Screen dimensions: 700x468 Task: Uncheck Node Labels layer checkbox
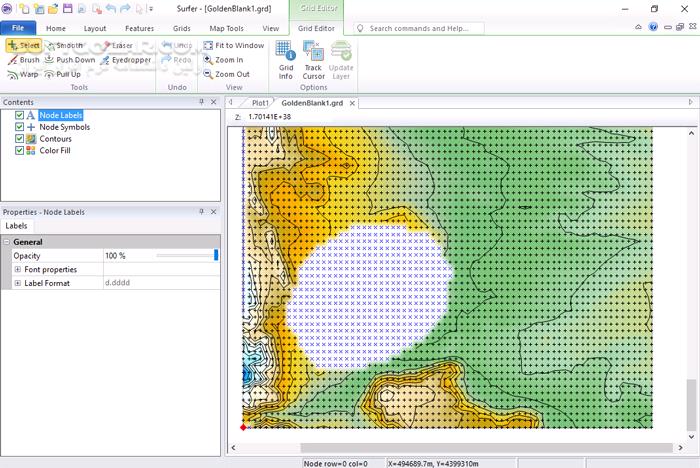coord(20,116)
